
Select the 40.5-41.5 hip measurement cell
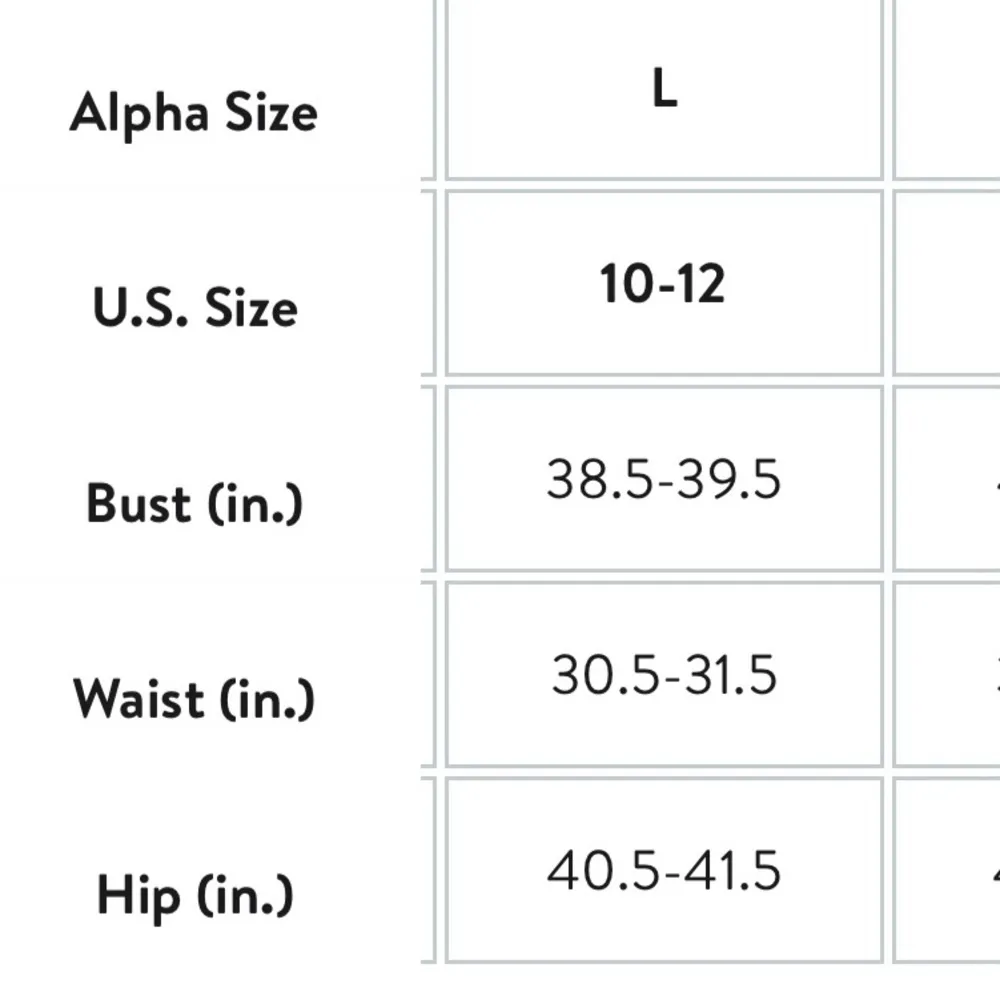[664, 870]
